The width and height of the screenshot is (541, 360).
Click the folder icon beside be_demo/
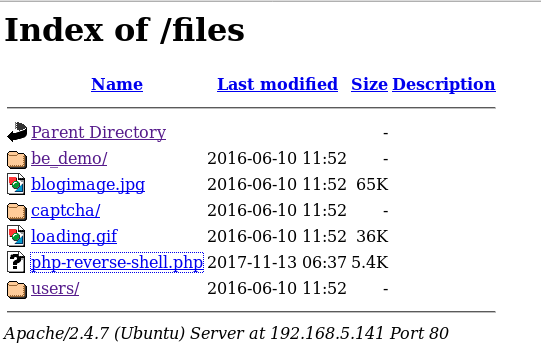17,159
